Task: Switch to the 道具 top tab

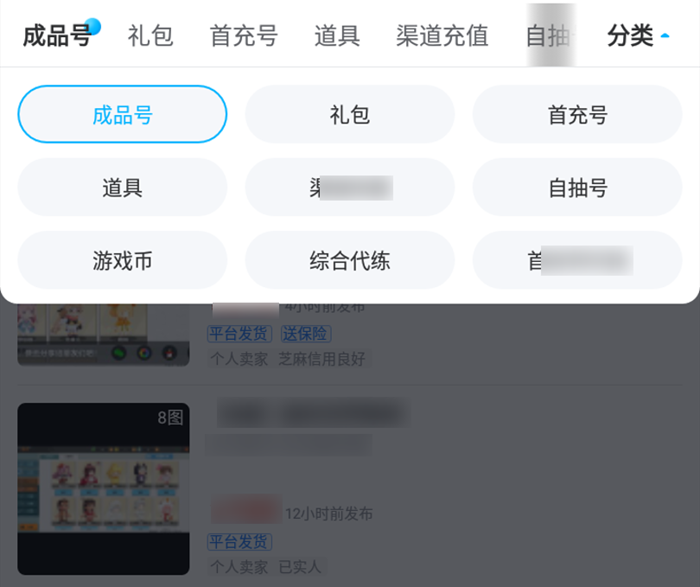Action: click(337, 36)
